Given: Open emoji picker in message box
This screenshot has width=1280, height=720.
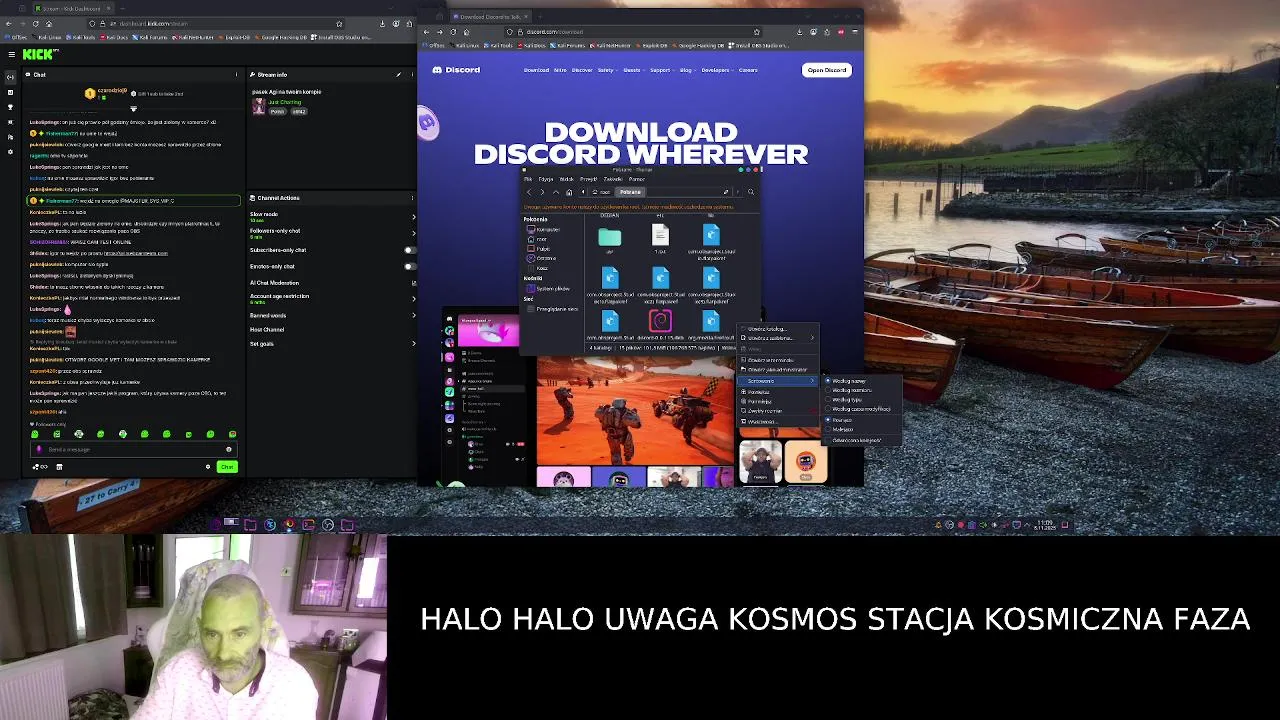Looking at the screenshot, I should [x=228, y=449].
